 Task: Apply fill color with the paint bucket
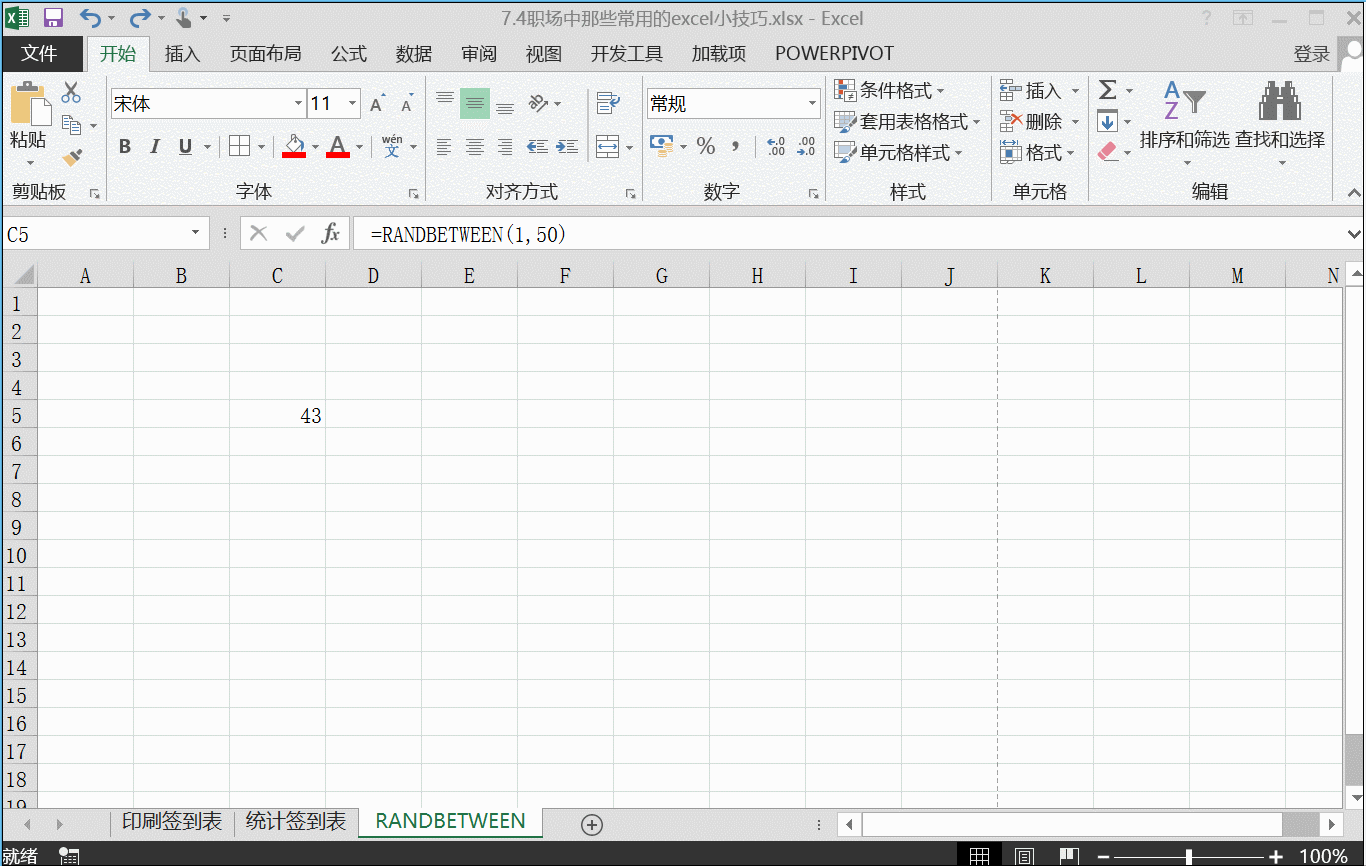tap(294, 146)
